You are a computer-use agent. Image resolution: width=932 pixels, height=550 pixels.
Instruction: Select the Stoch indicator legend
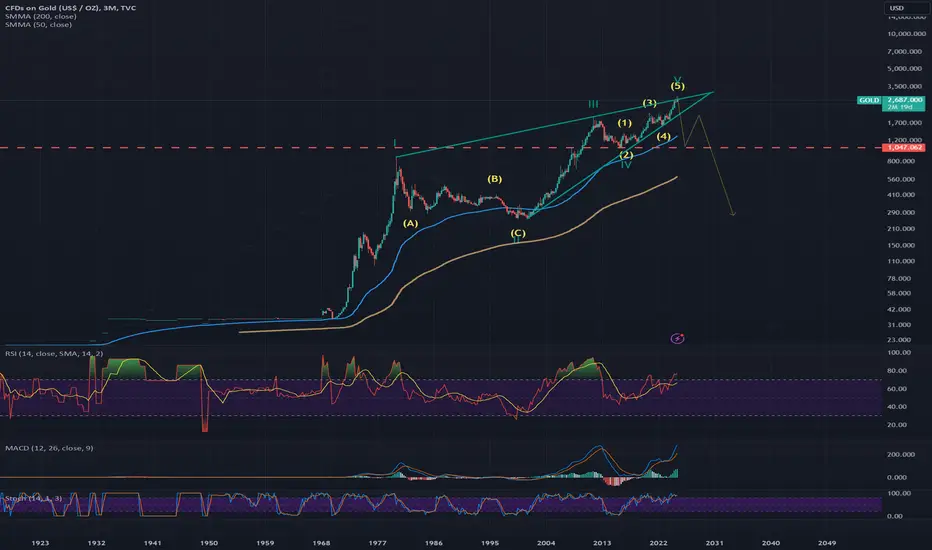point(33,498)
